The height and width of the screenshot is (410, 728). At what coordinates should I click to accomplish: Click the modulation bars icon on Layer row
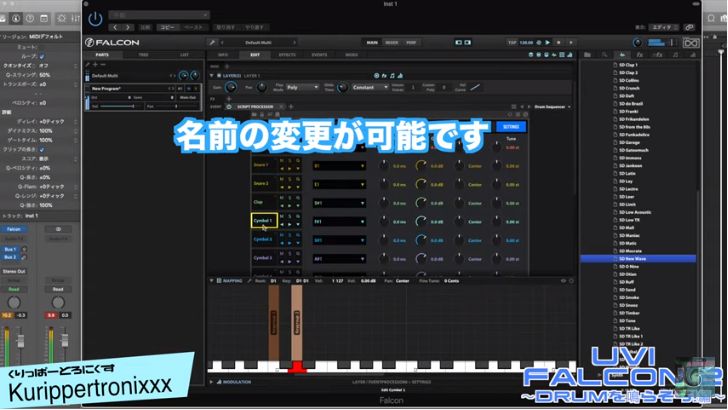[x=400, y=76]
